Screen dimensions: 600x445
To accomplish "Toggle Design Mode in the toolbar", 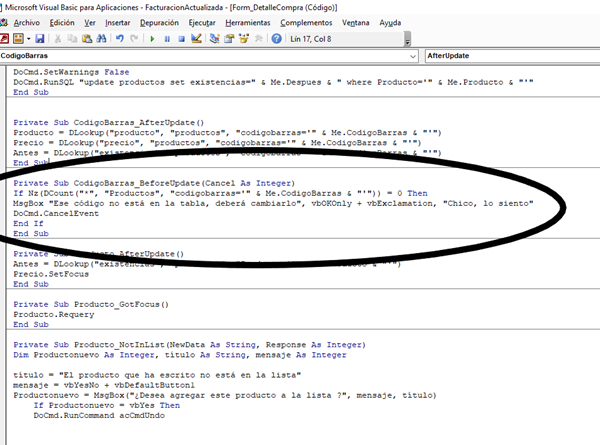I will coord(196,38).
